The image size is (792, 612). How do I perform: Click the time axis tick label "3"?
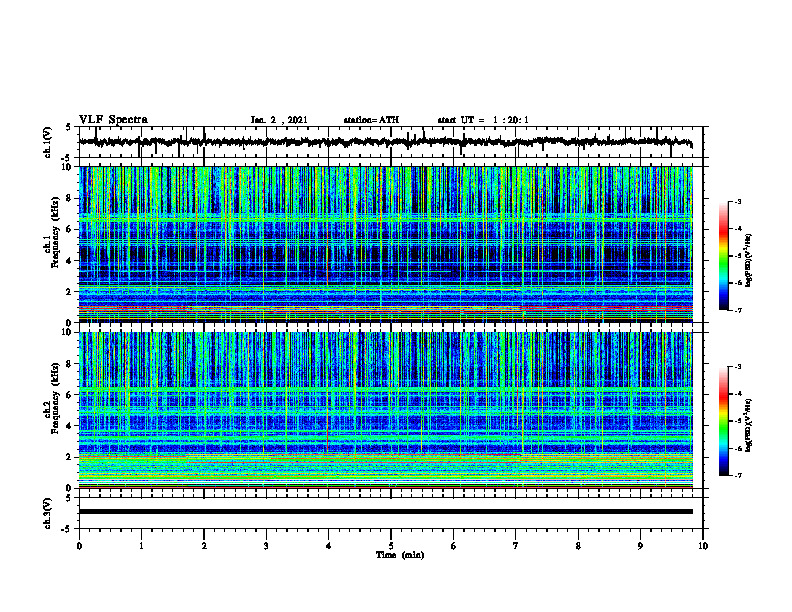(x=266, y=546)
